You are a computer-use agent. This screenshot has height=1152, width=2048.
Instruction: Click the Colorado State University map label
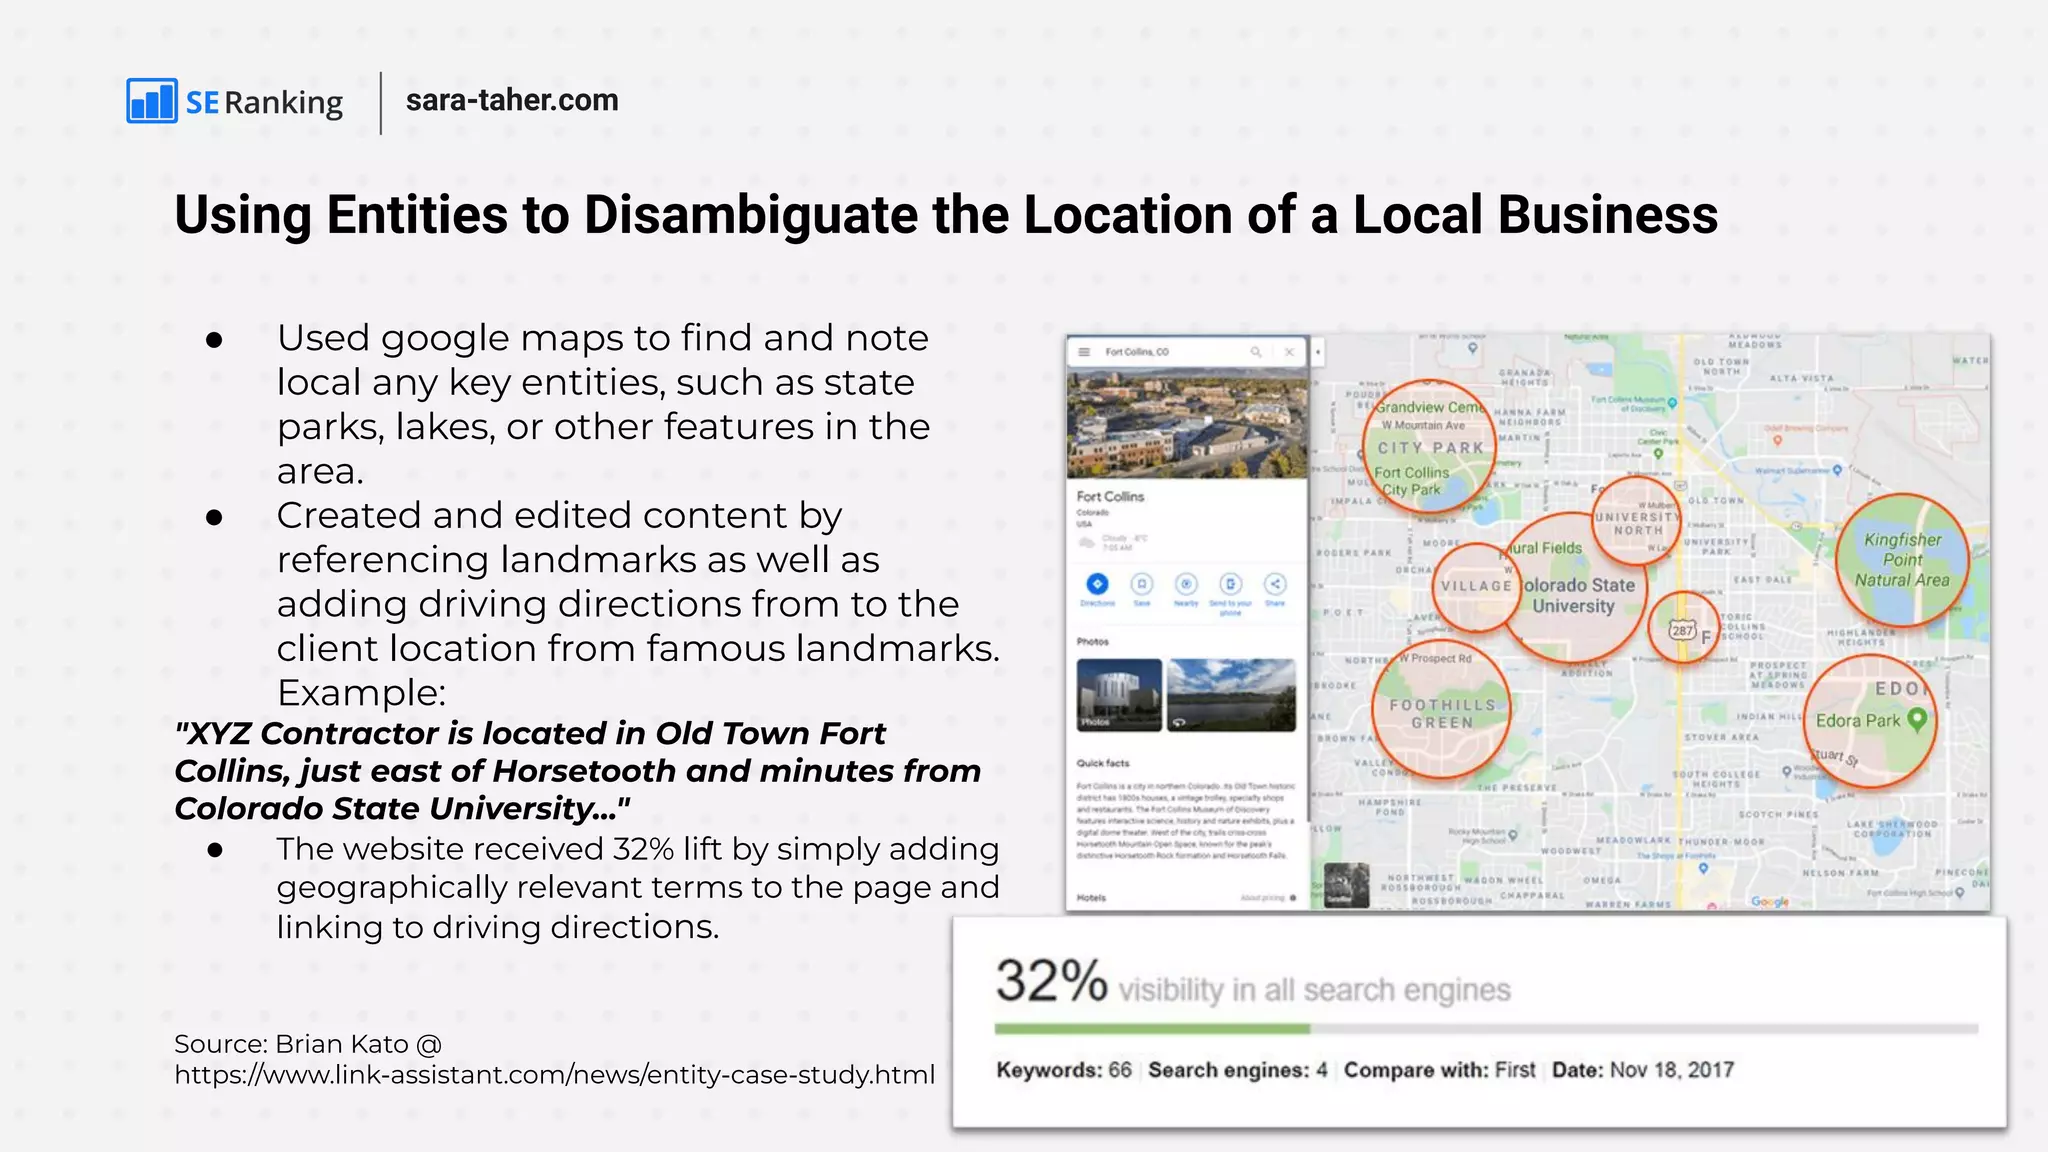tap(1578, 595)
